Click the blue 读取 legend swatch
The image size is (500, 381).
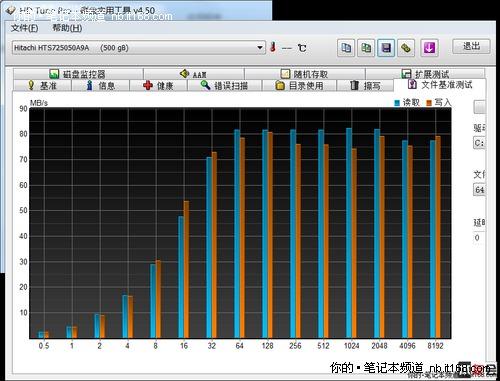coord(397,103)
